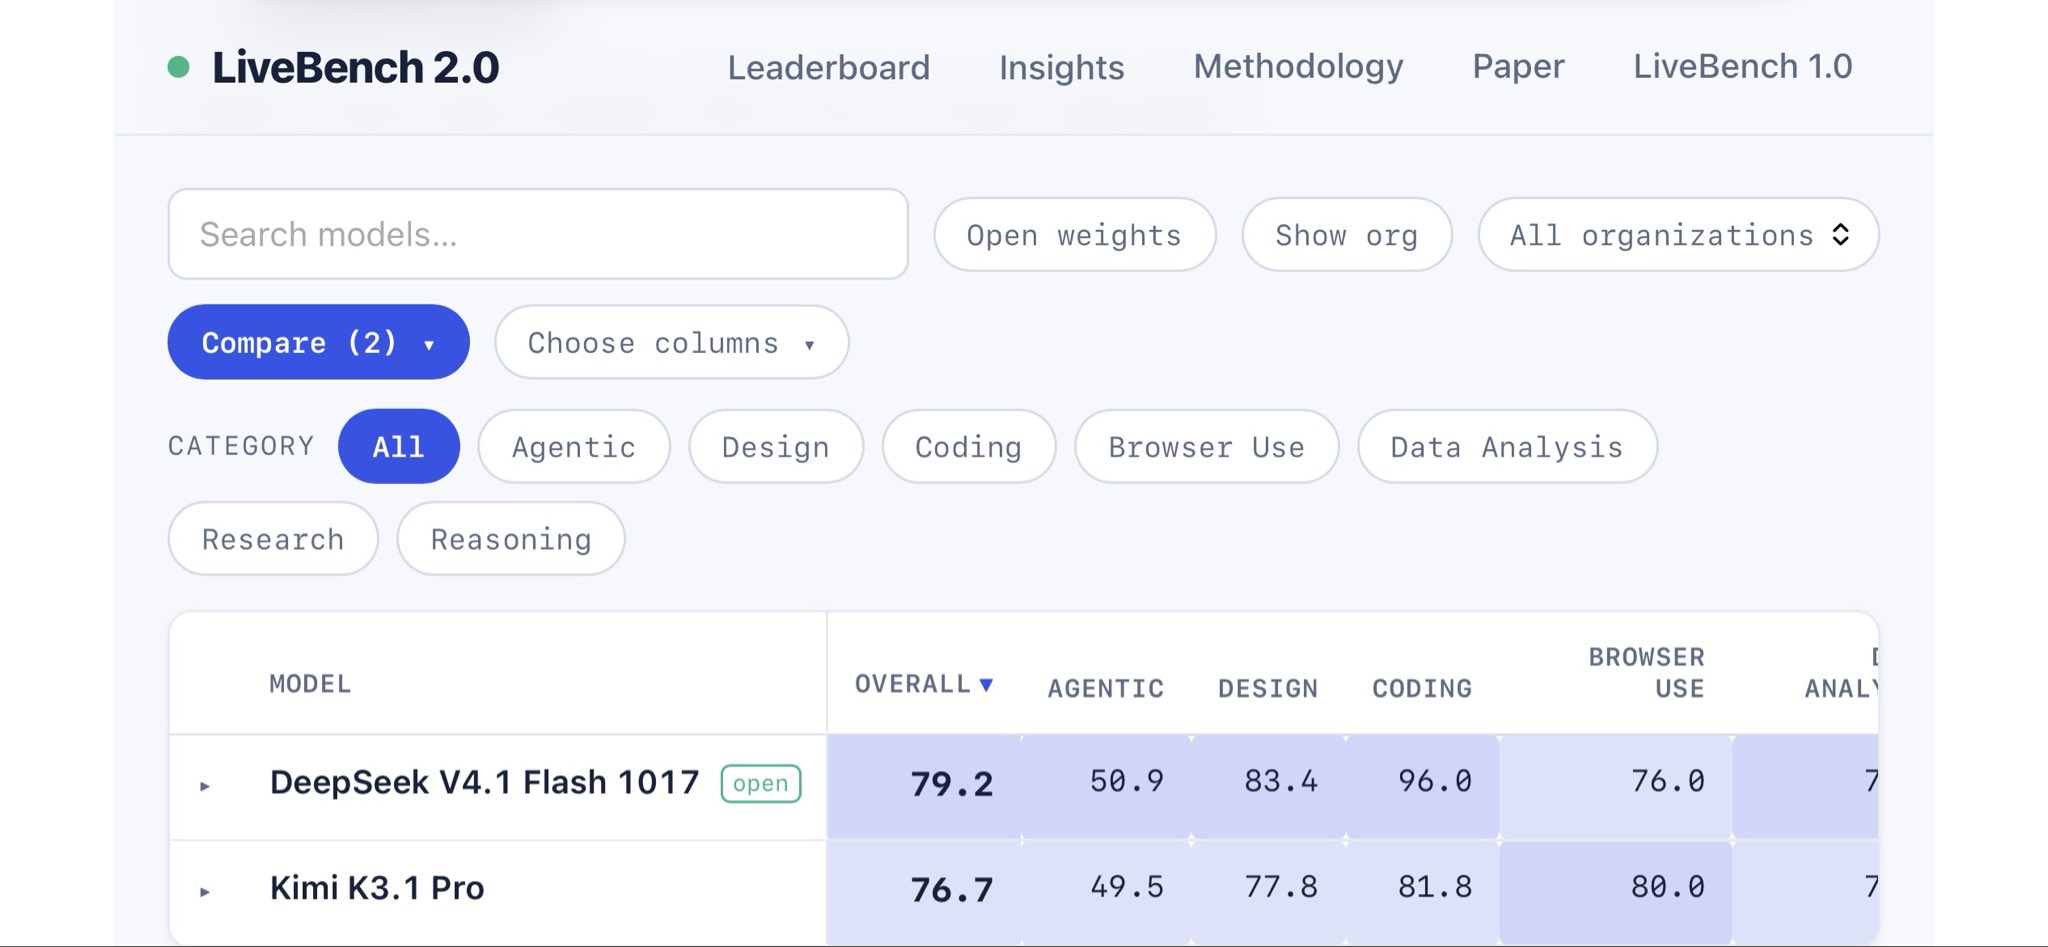Viewport: 2048px width, 947px height.
Task: Sort by the AGENTIC column header
Action: pos(1105,688)
